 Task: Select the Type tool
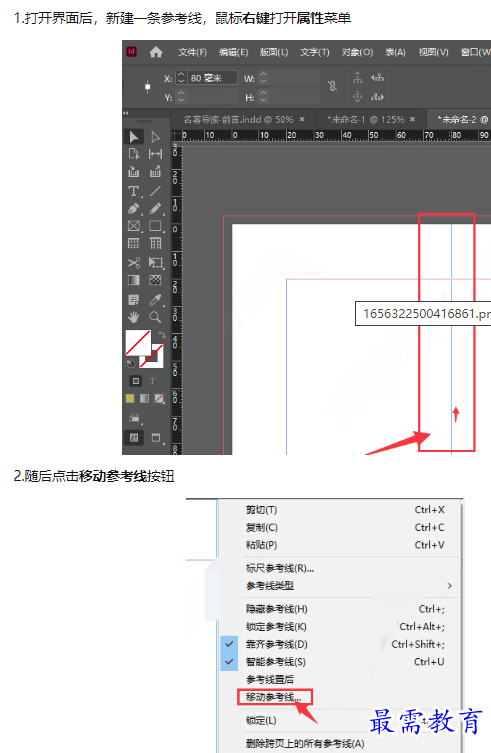pyautogui.click(x=134, y=191)
